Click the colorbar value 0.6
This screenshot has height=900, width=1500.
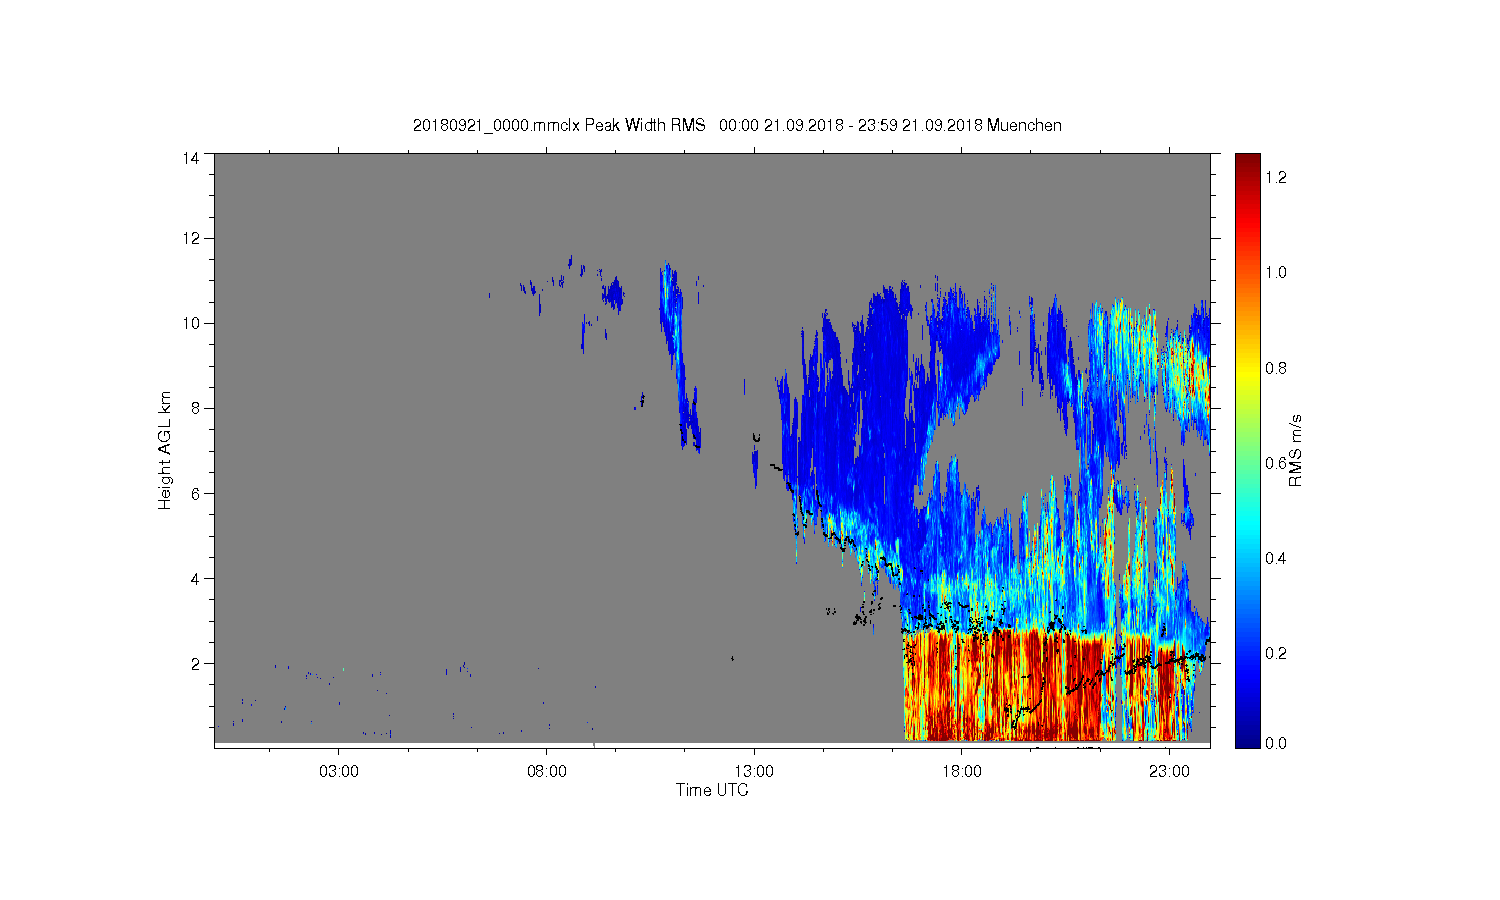point(1275,463)
